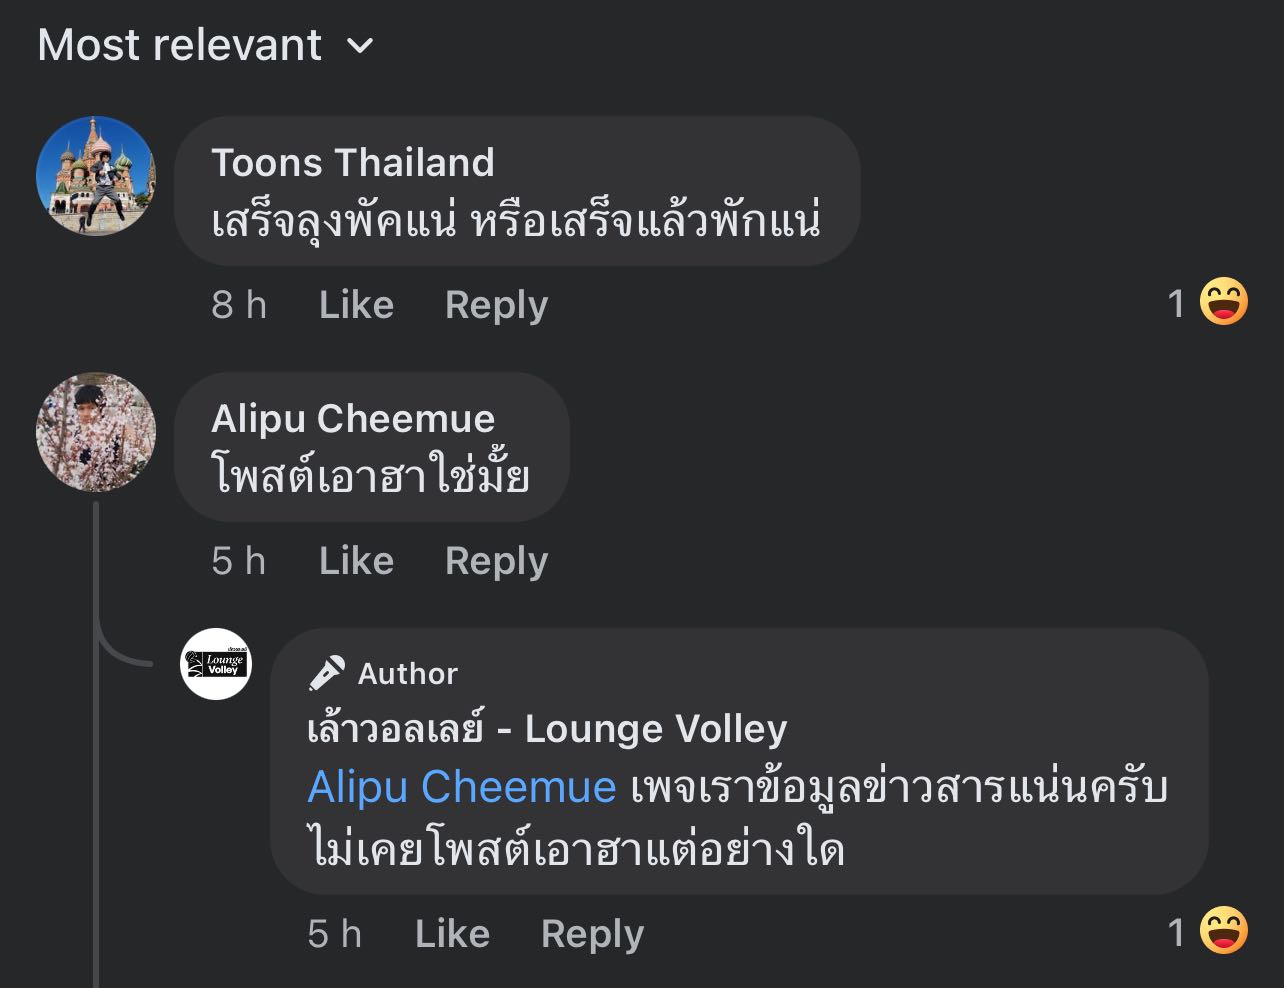
Task: Open the Most relevant sort dropdown
Action: coord(180,45)
